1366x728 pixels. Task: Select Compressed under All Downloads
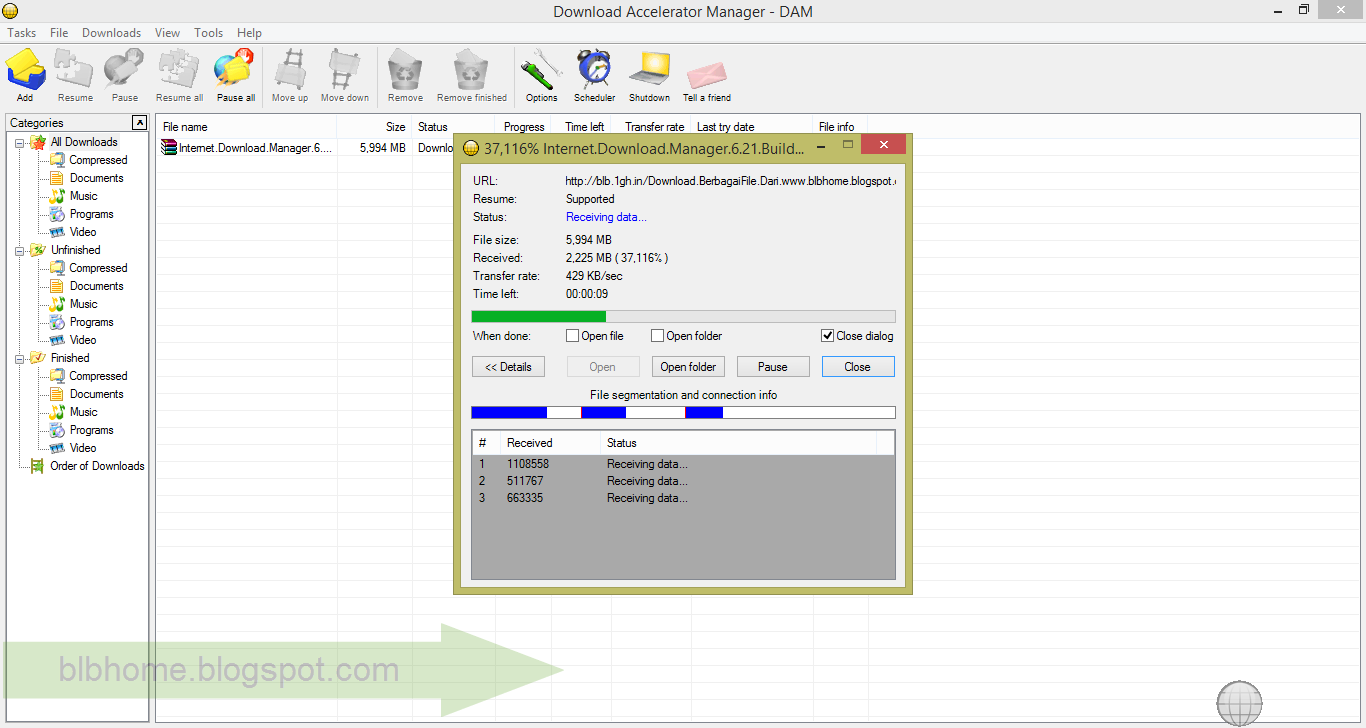point(98,160)
